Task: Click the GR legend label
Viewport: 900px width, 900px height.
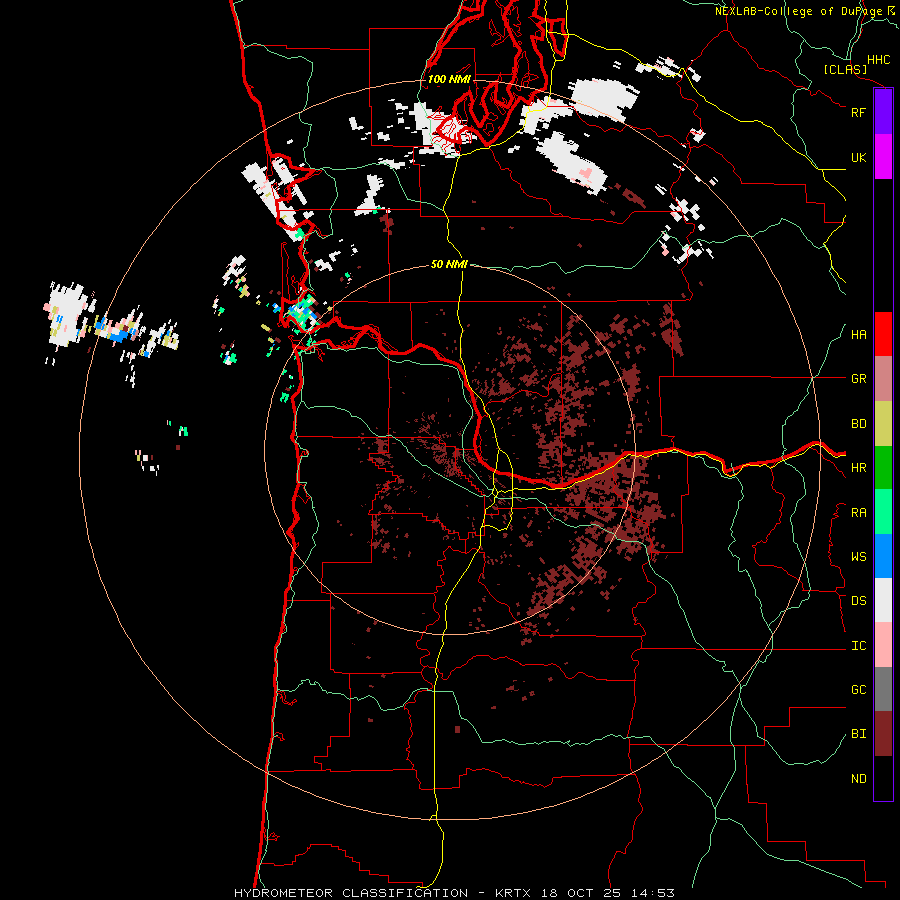Action: (858, 379)
